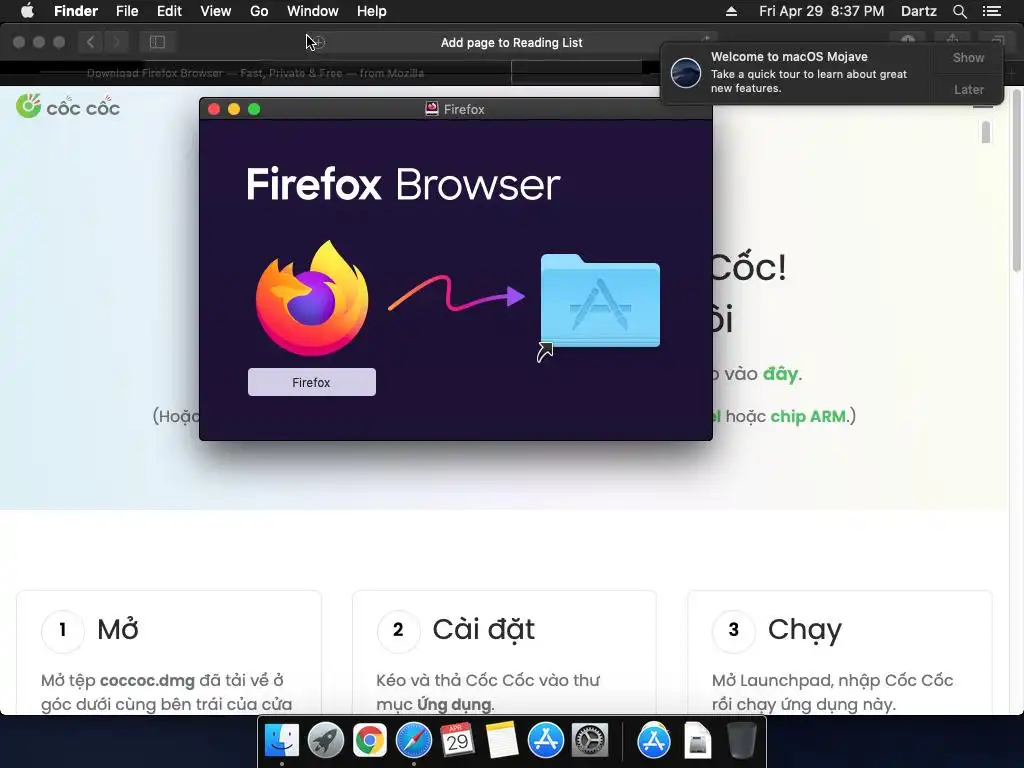Open the Help menu
Screen dimensions: 1024x768
pos(372,11)
